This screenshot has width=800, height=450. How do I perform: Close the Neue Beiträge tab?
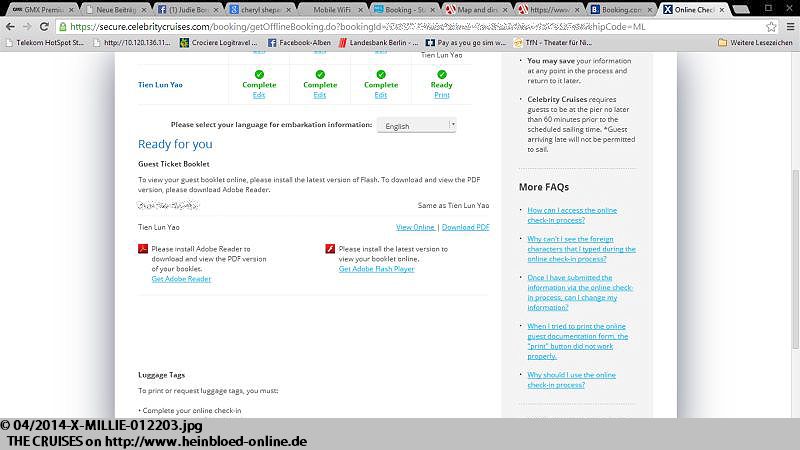point(144,10)
